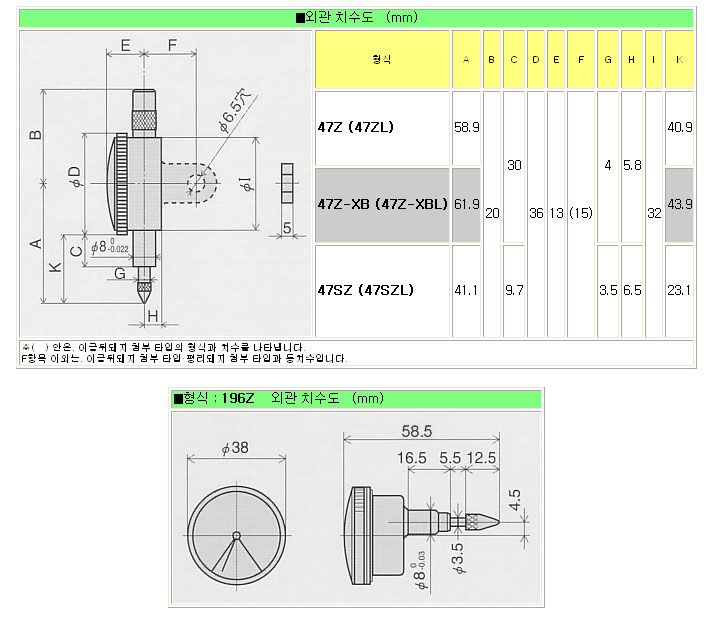Click the black square bullet before 외관 치수도
The width and height of the screenshot is (712, 625).
click(300, 18)
